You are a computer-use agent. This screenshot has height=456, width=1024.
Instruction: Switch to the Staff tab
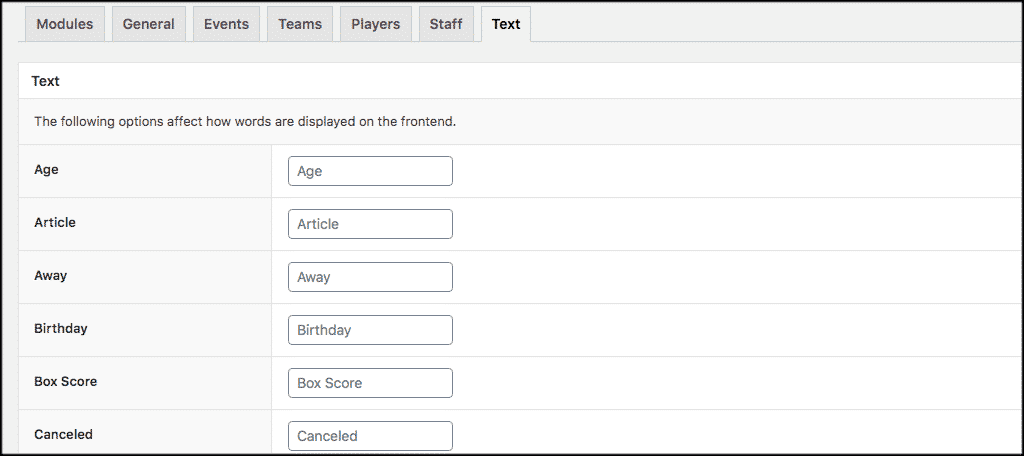tap(446, 24)
